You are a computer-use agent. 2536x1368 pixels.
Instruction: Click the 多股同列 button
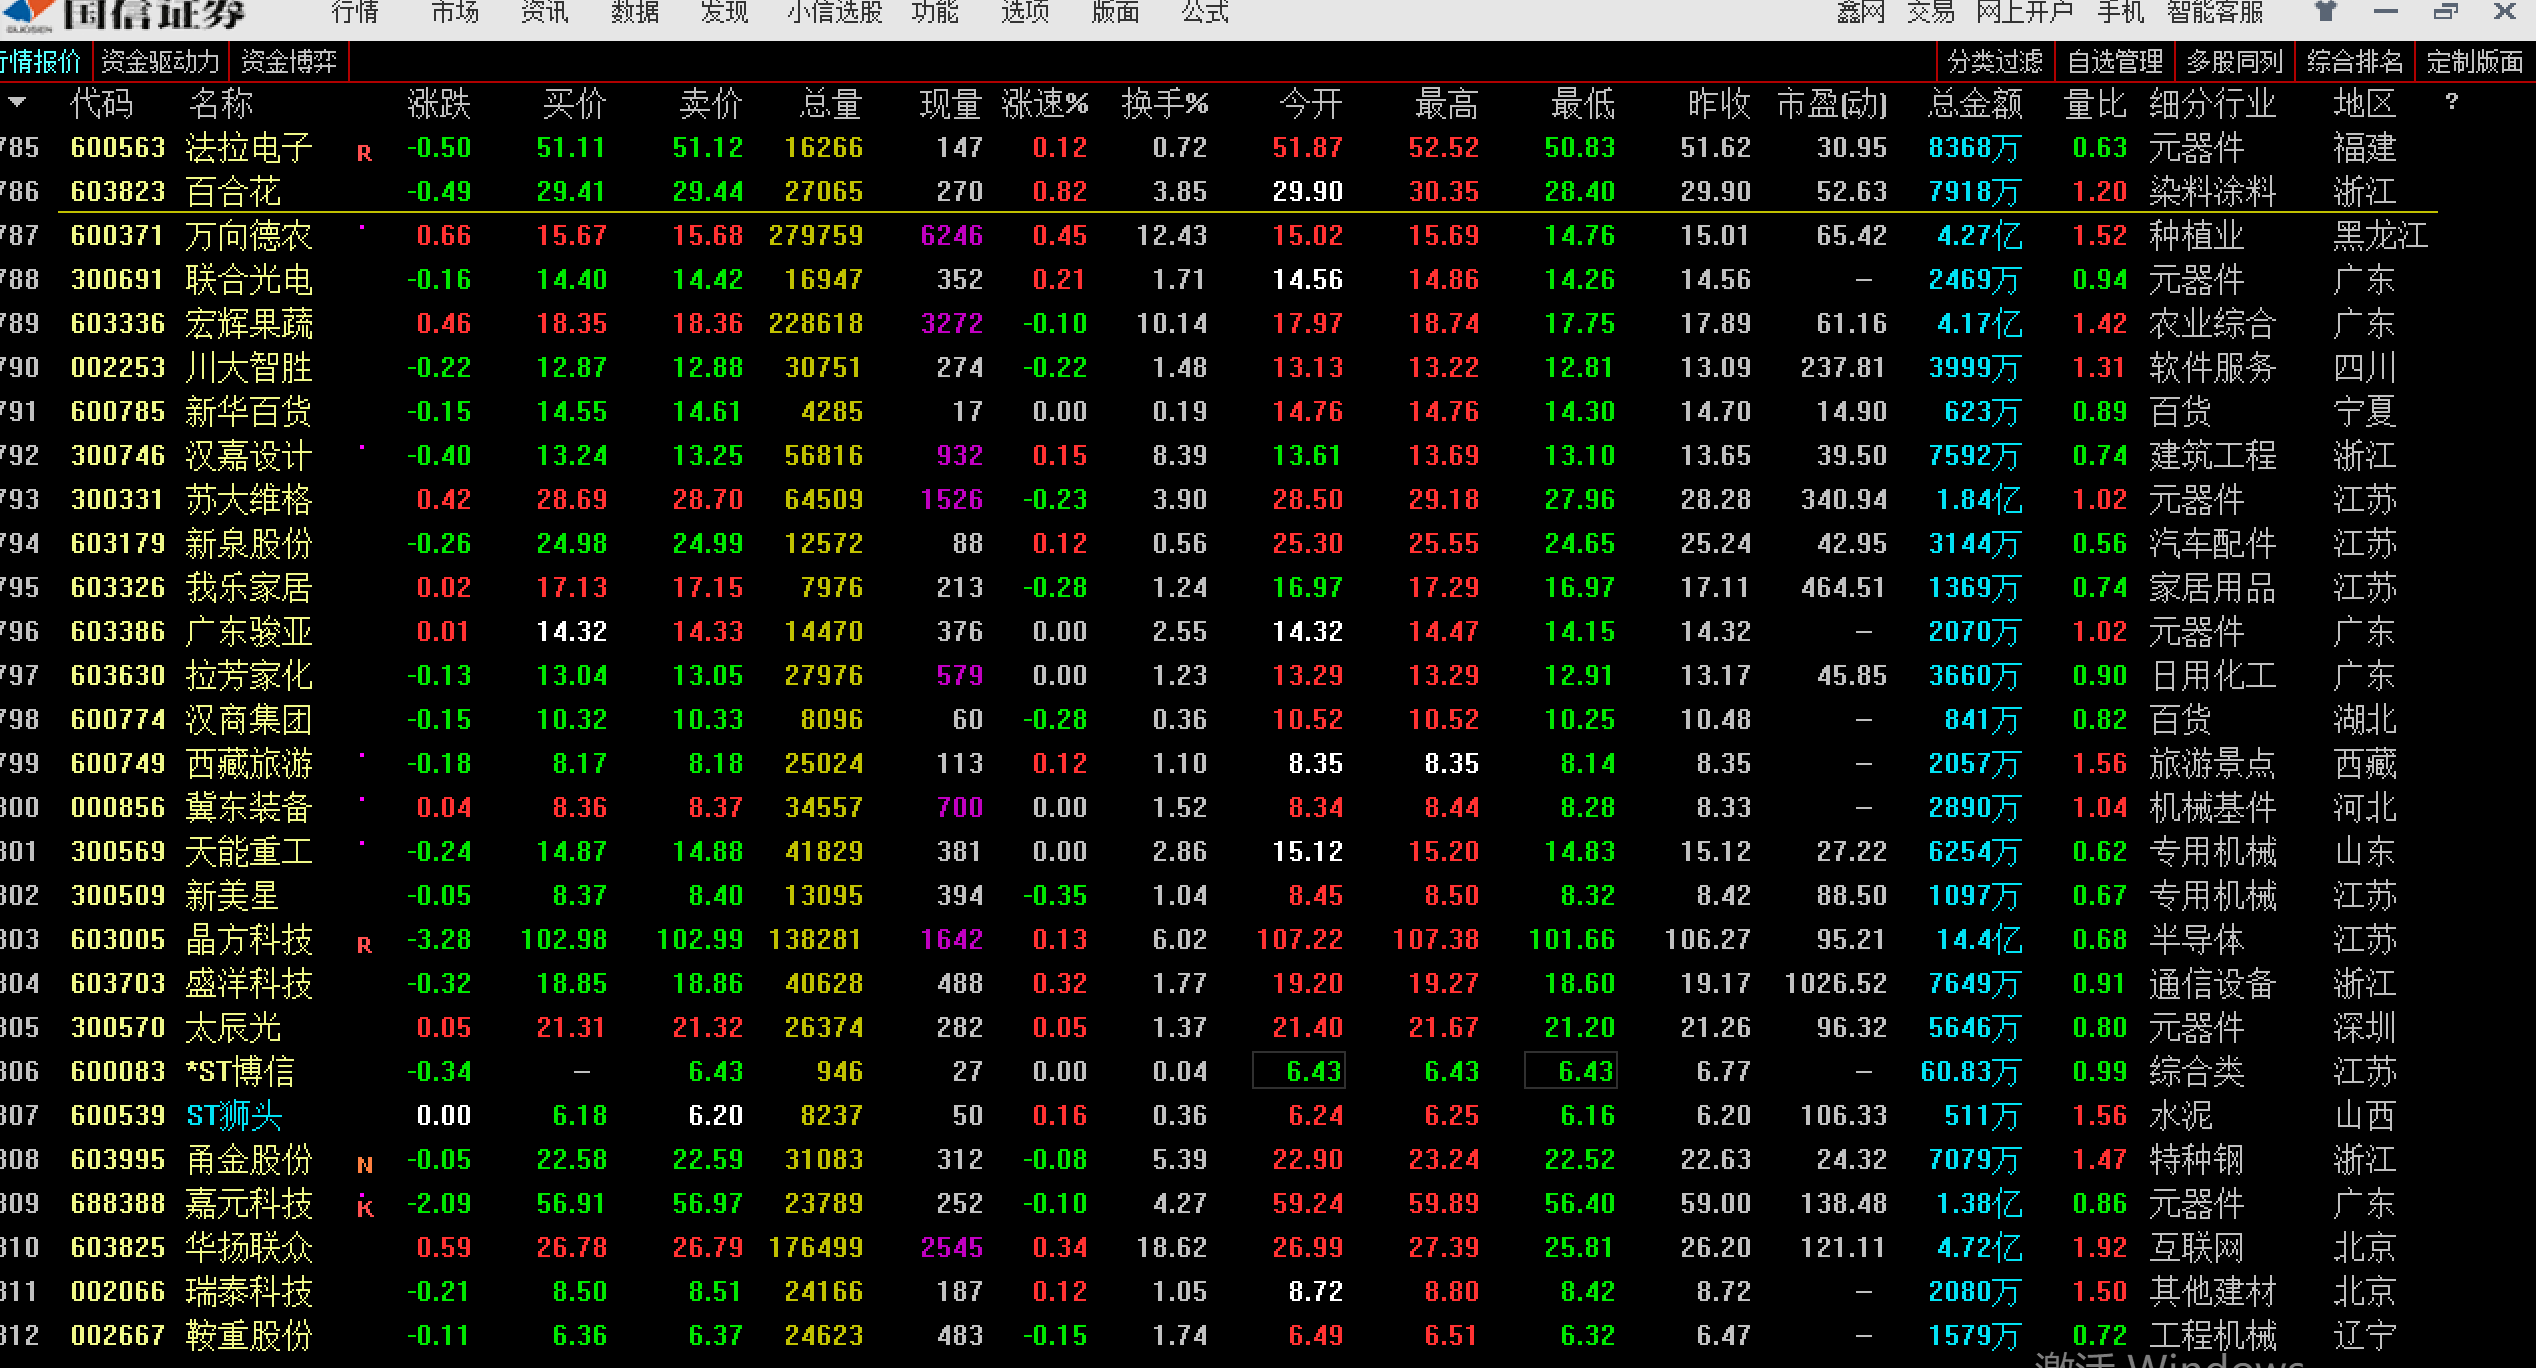[x=2235, y=62]
